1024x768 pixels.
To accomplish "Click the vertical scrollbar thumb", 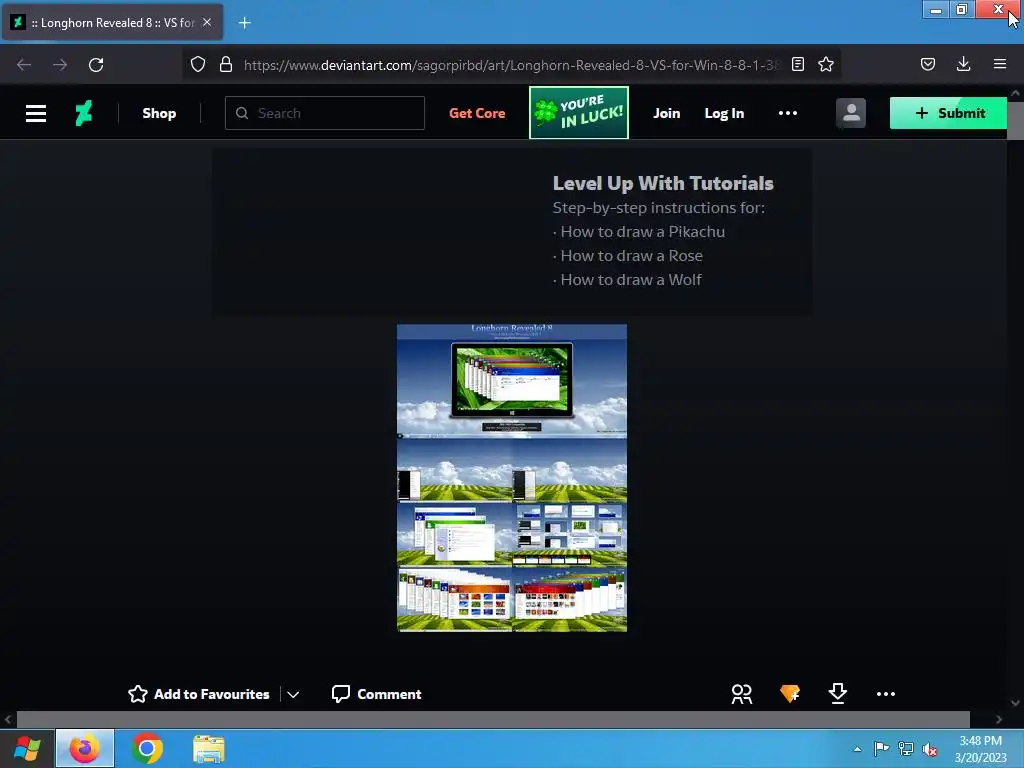I will click(1015, 120).
